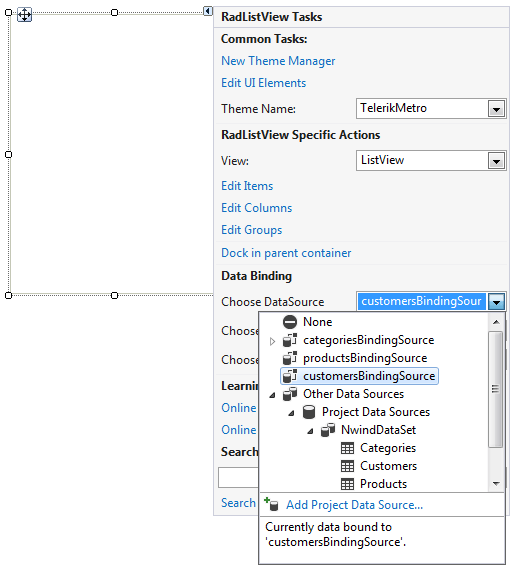Screen dimensions: 531x568
Task: Select the Project Data Sources node label
Action: tap(376, 412)
